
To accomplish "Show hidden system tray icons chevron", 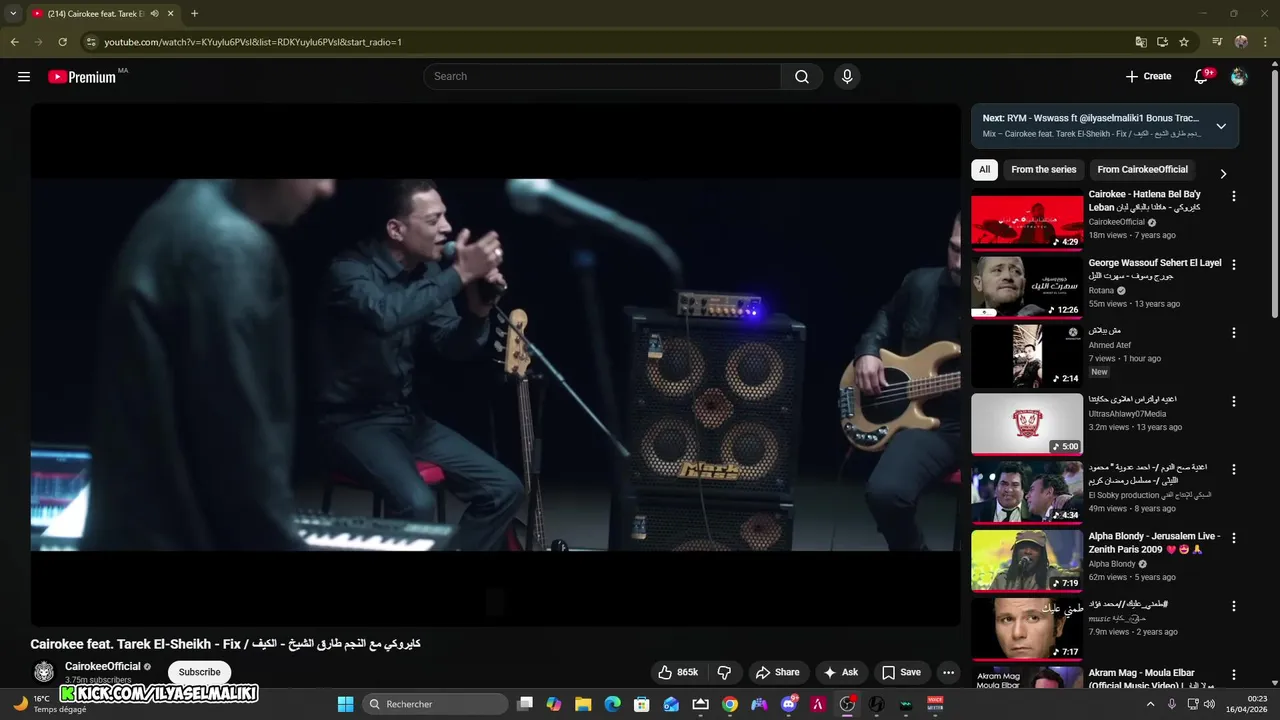I will click(1151, 704).
